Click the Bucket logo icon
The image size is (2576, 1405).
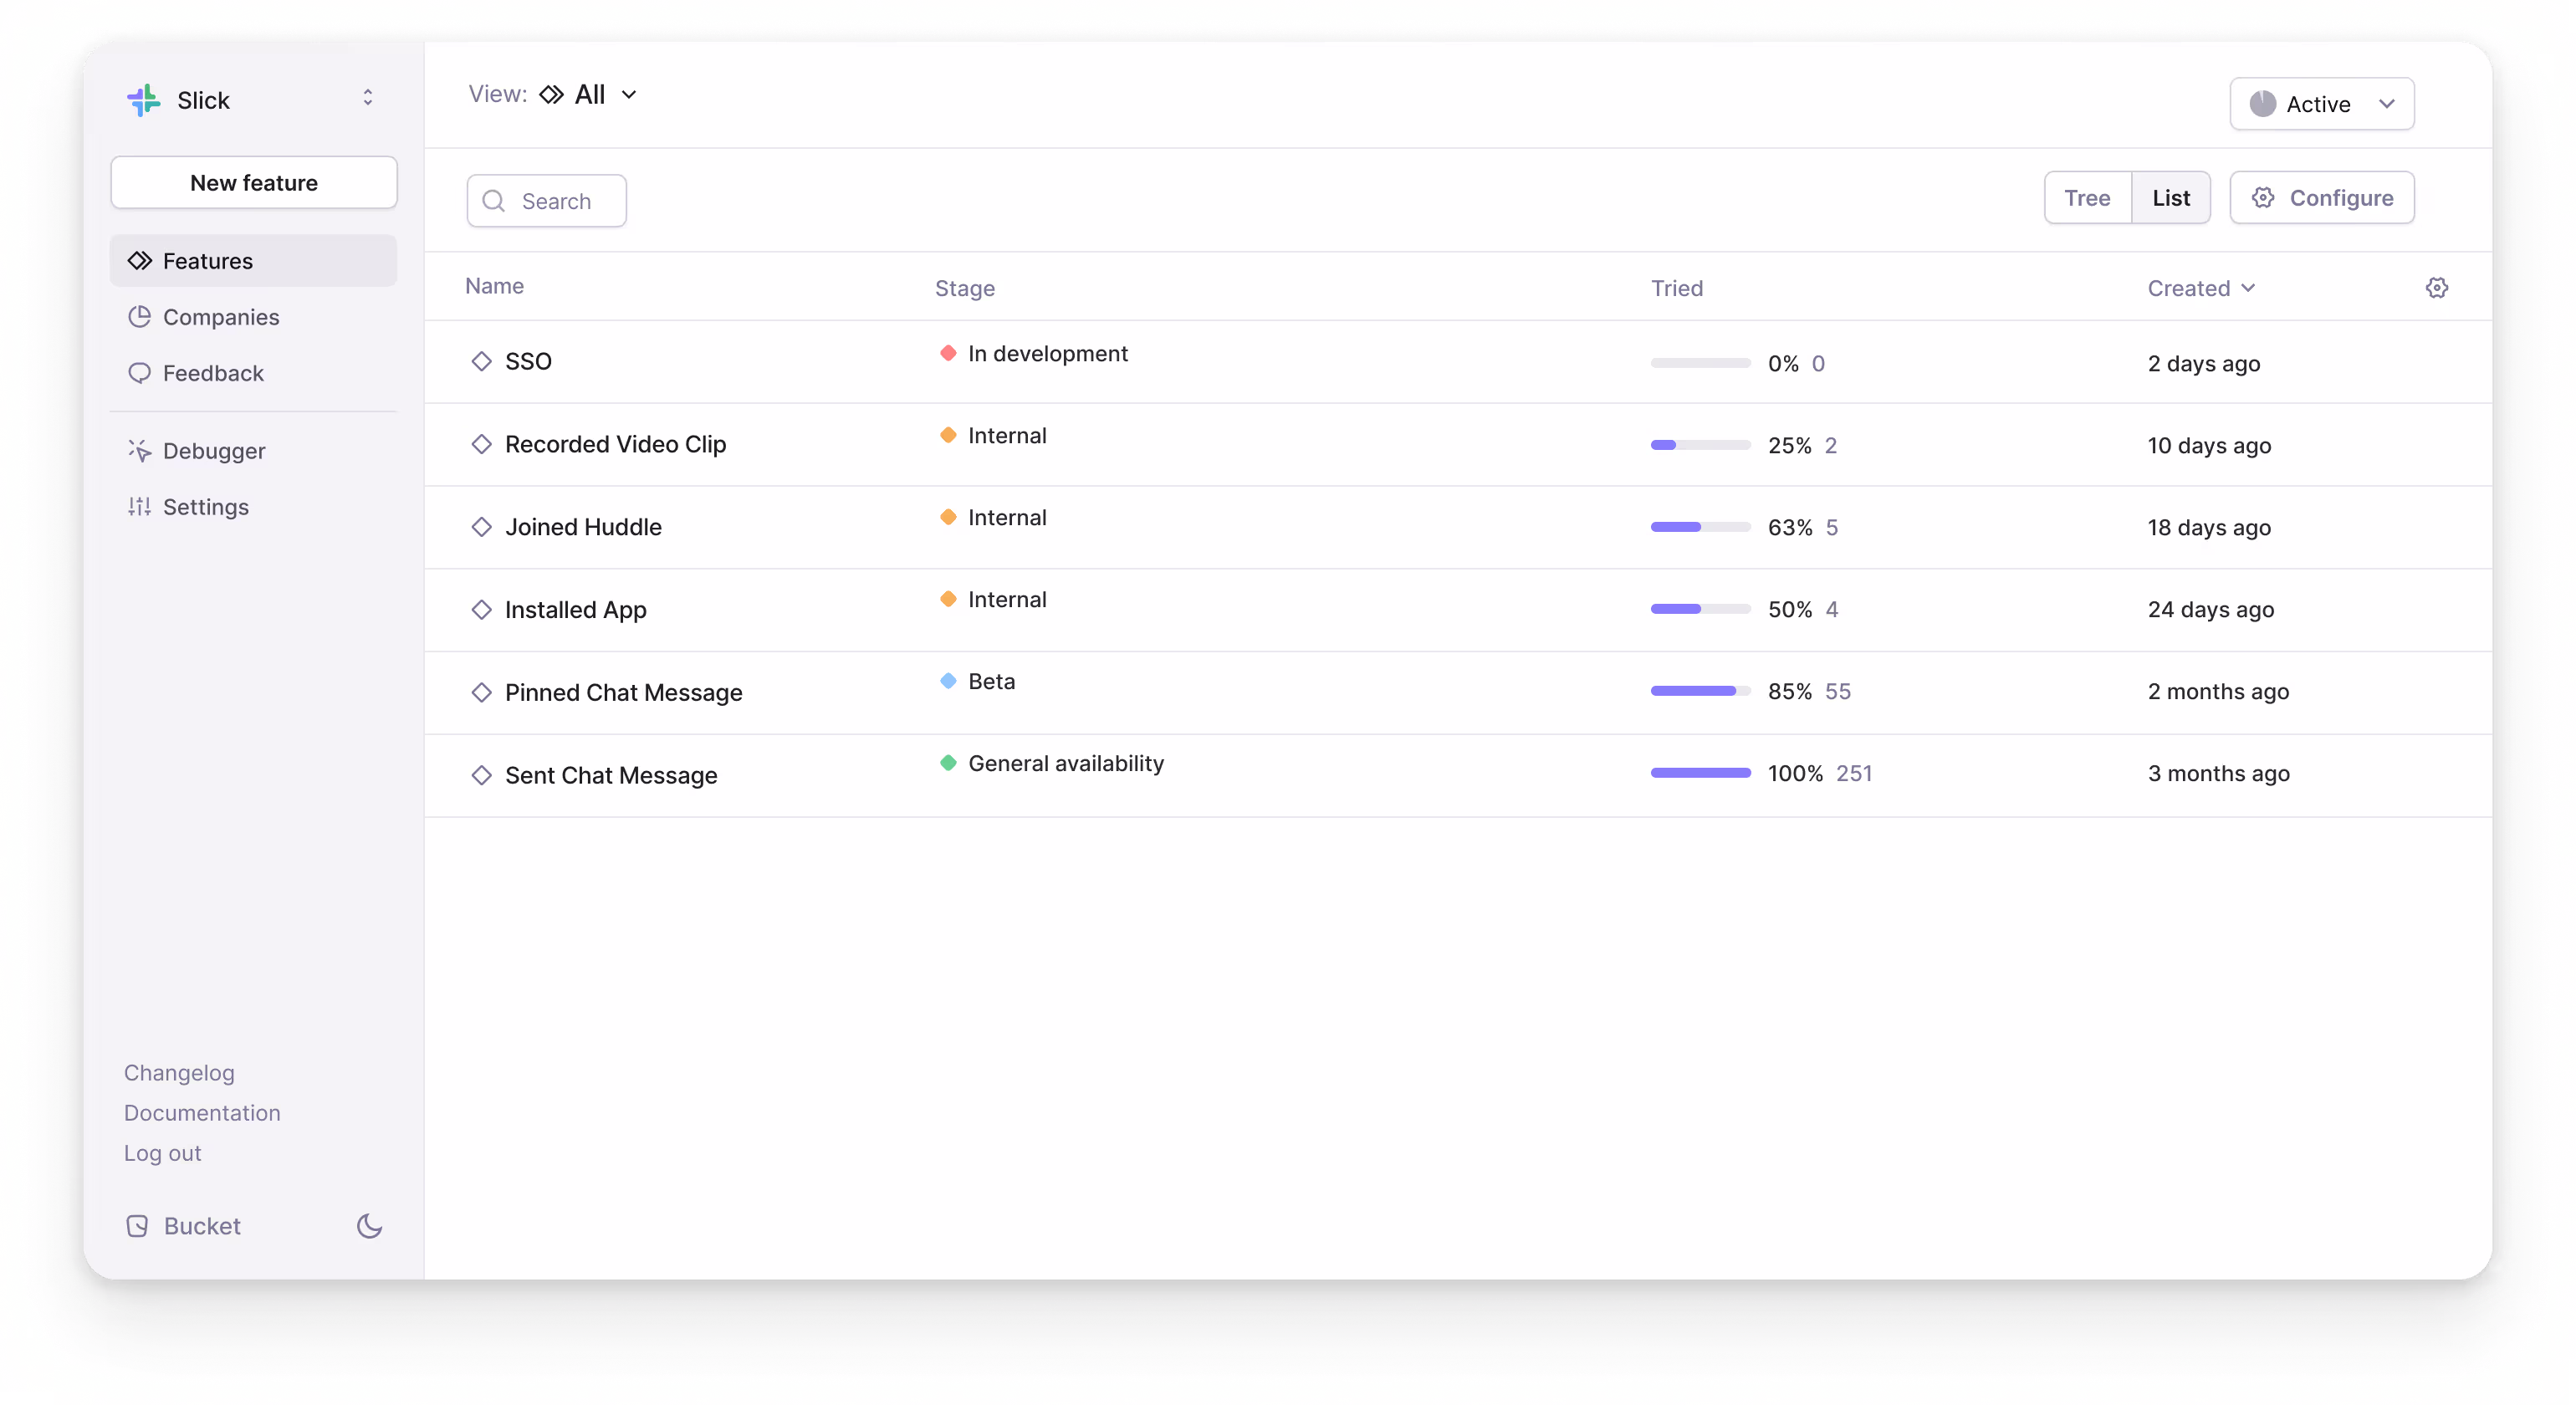tap(137, 1226)
